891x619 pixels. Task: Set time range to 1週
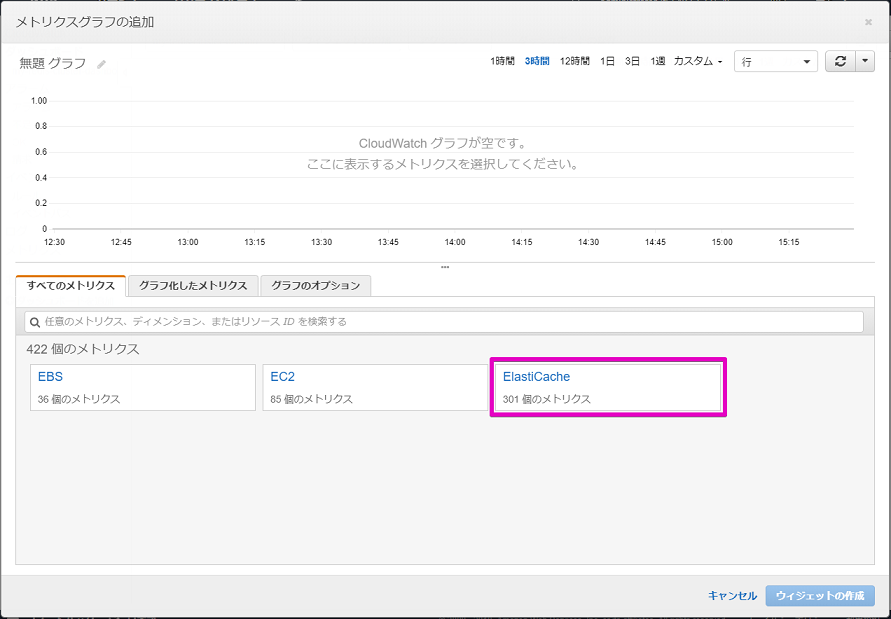click(x=657, y=61)
